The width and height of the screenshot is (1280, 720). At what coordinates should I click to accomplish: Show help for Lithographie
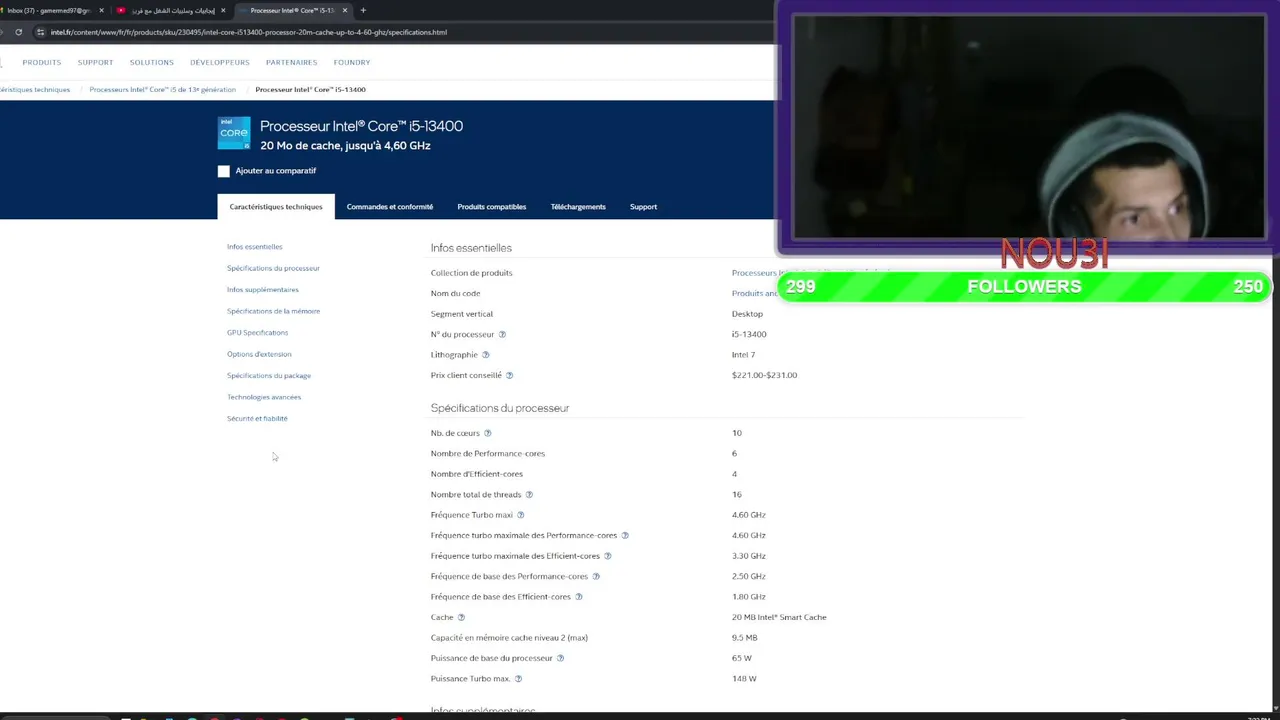click(x=486, y=355)
